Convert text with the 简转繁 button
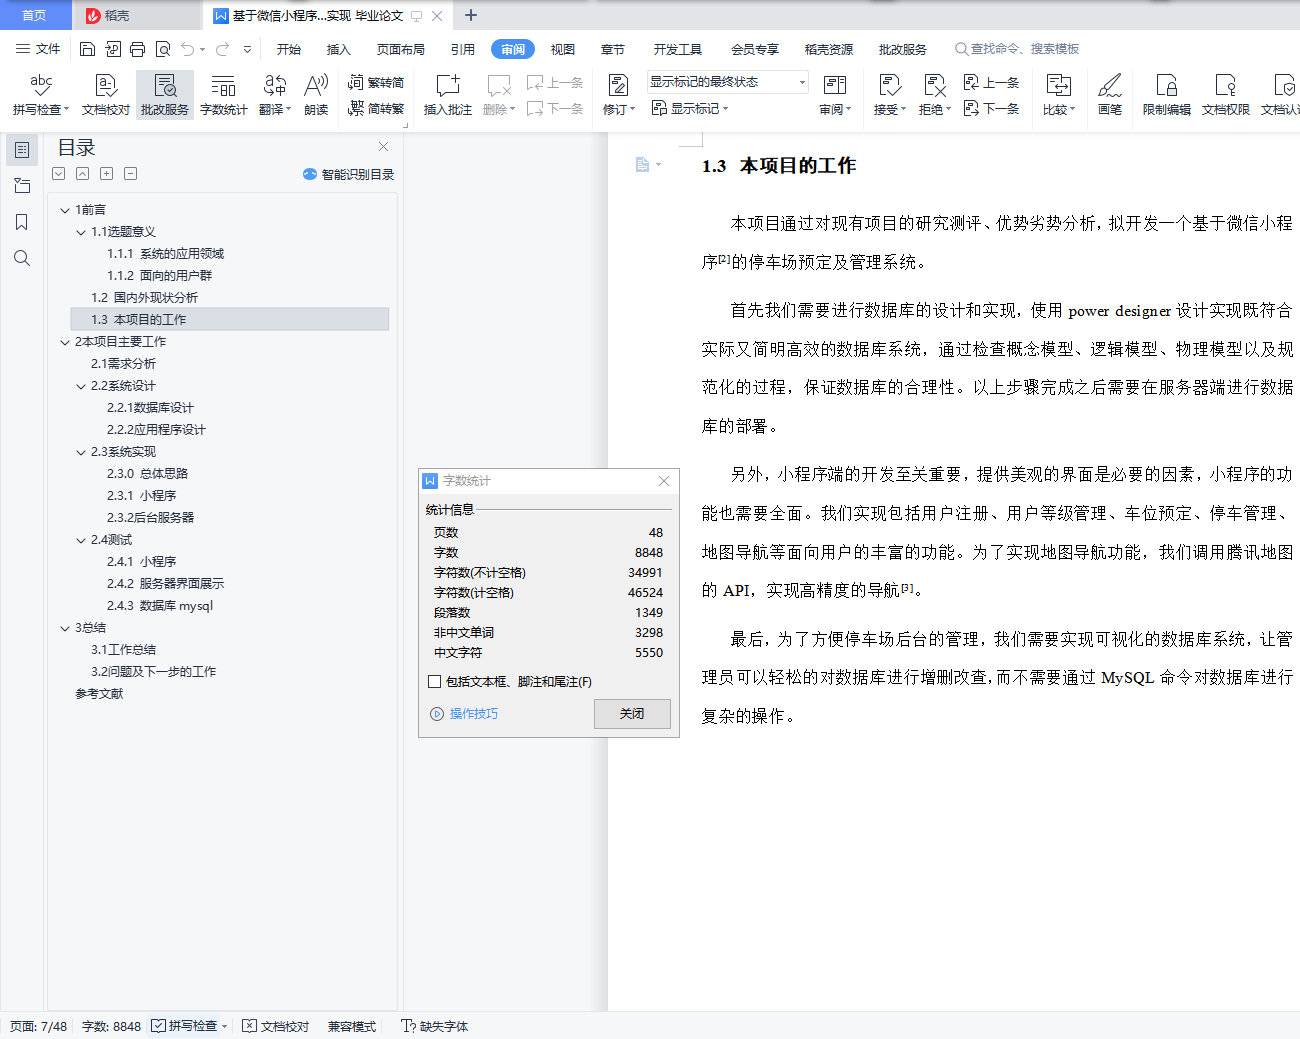The height and width of the screenshot is (1039, 1300). pos(376,108)
